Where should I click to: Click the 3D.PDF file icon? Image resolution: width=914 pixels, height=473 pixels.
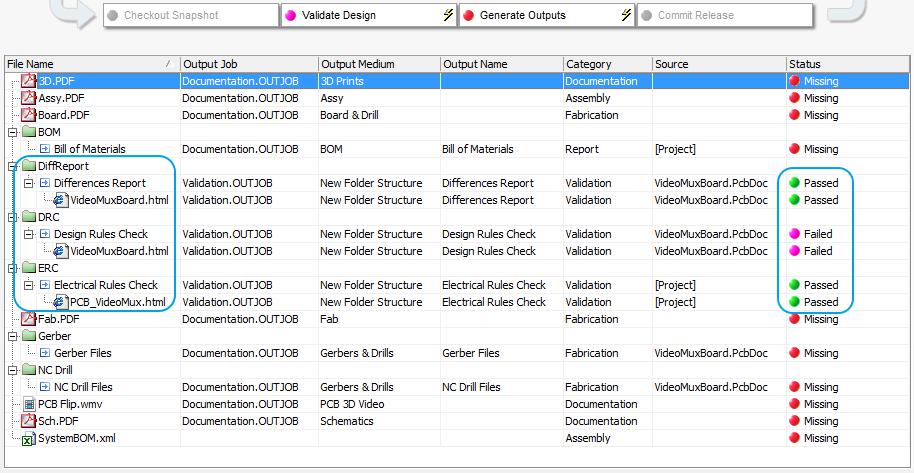click(x=29, y=81)
